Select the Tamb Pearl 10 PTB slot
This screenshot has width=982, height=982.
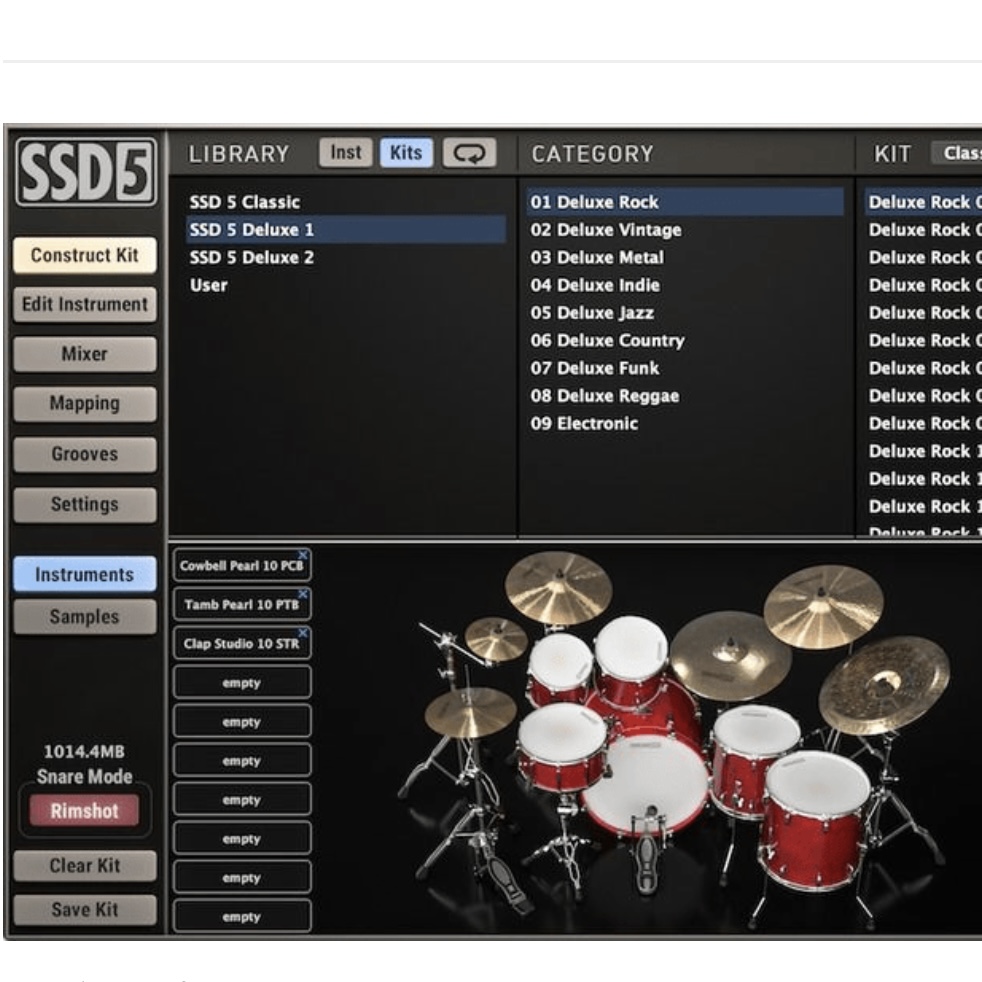tap(242, 604)
